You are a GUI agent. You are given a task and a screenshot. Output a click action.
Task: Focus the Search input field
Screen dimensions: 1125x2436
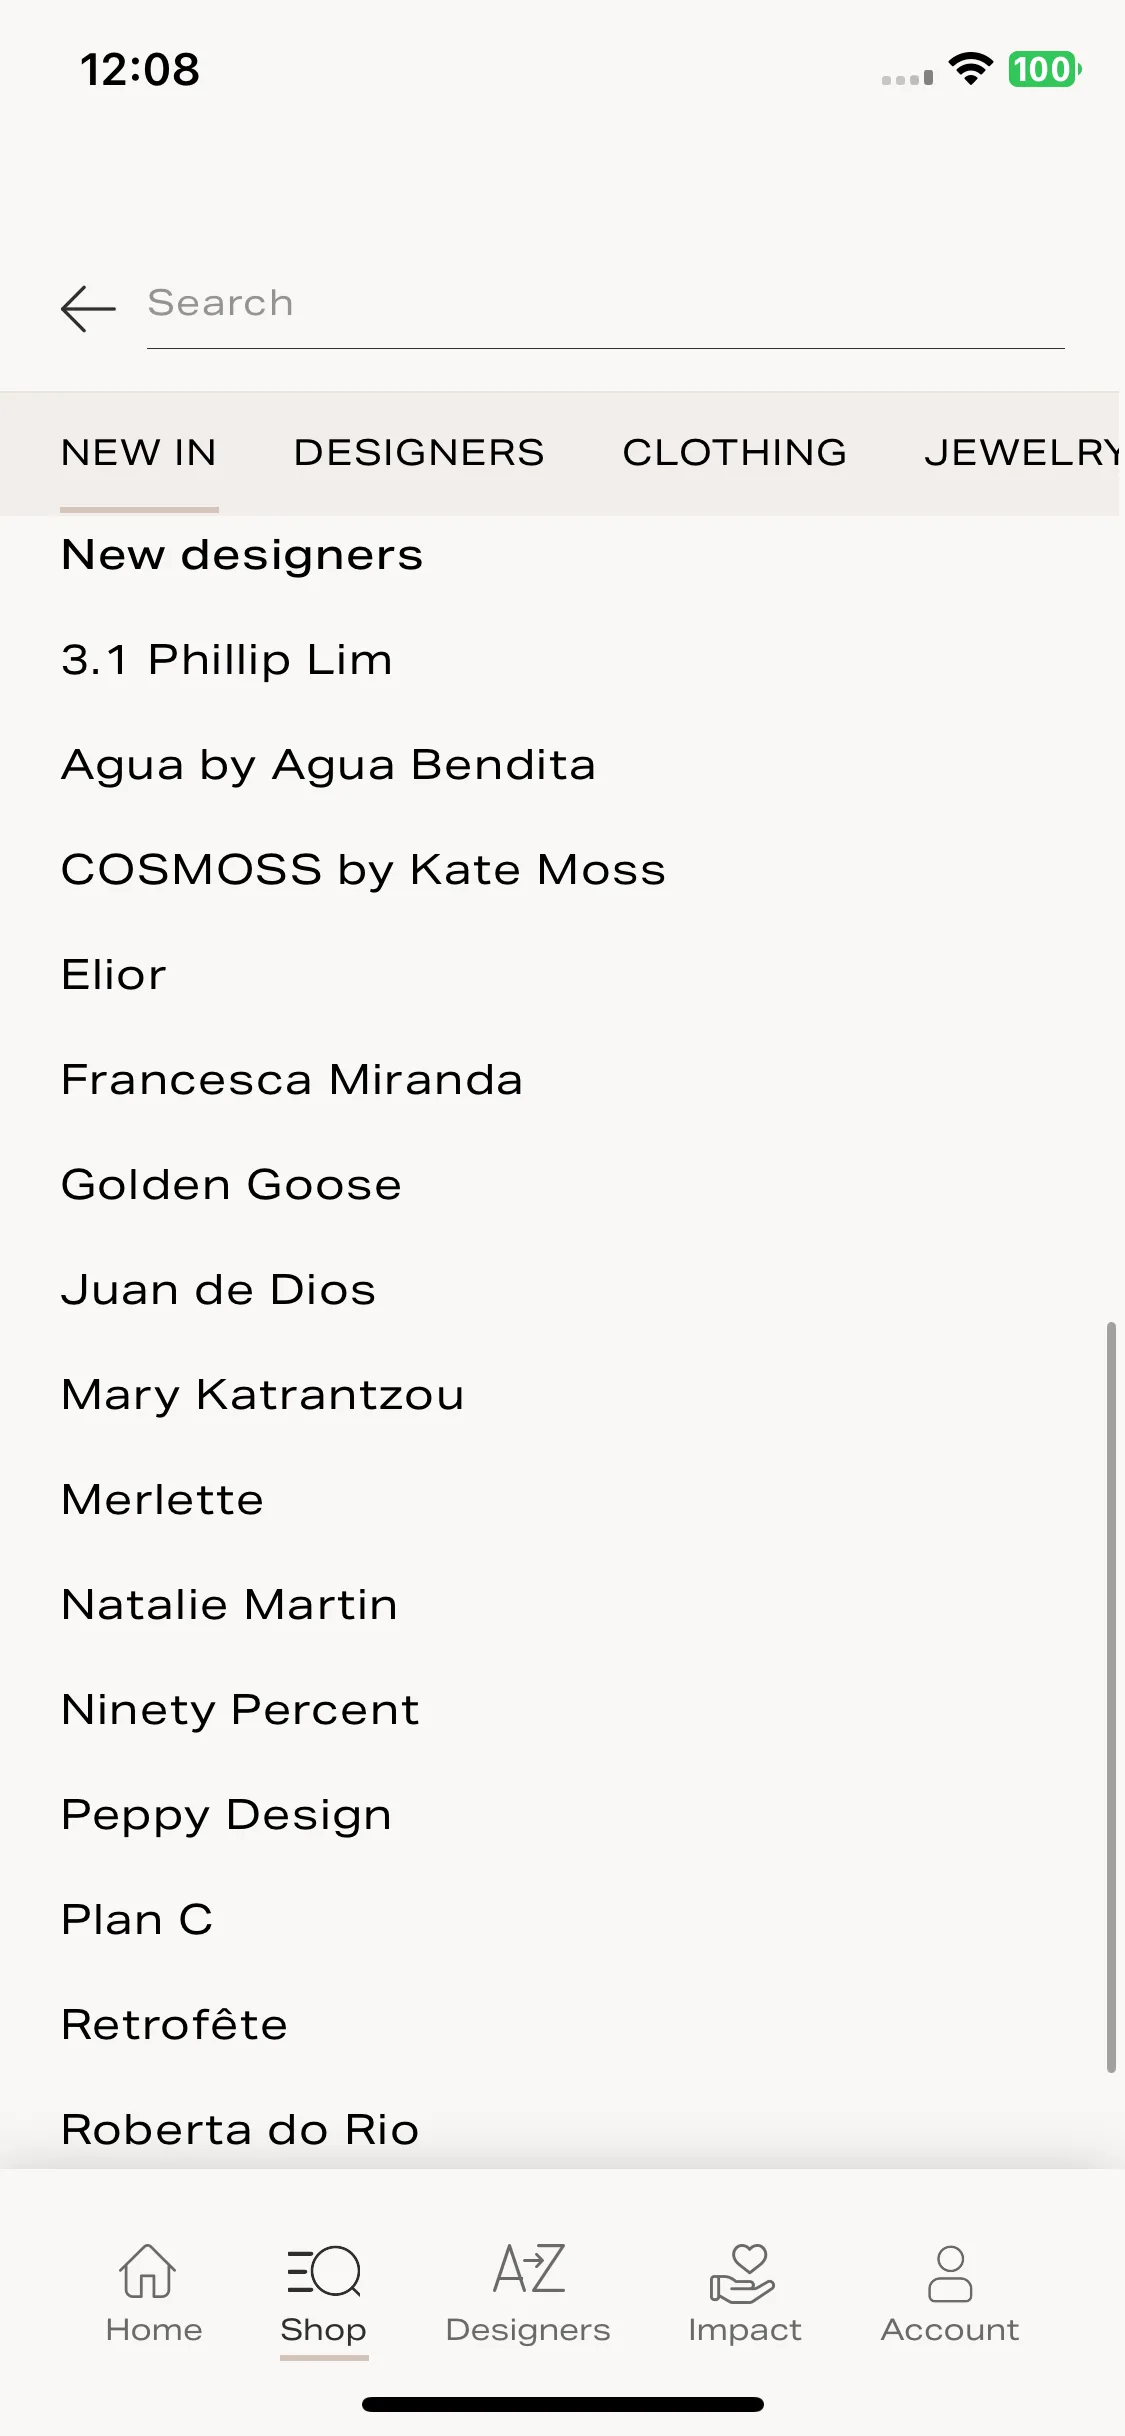(x=606, y=304)
